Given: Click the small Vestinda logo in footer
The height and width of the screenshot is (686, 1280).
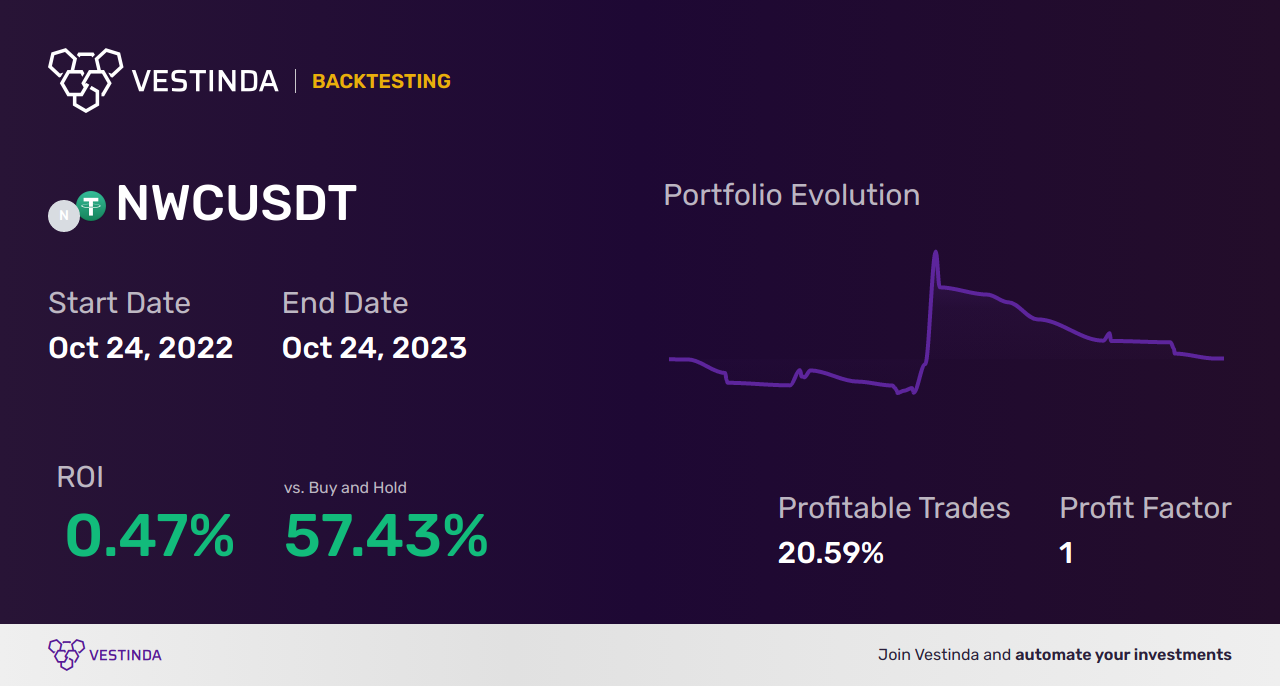Looking at the screenshot, I should click(x=66, y=654).
